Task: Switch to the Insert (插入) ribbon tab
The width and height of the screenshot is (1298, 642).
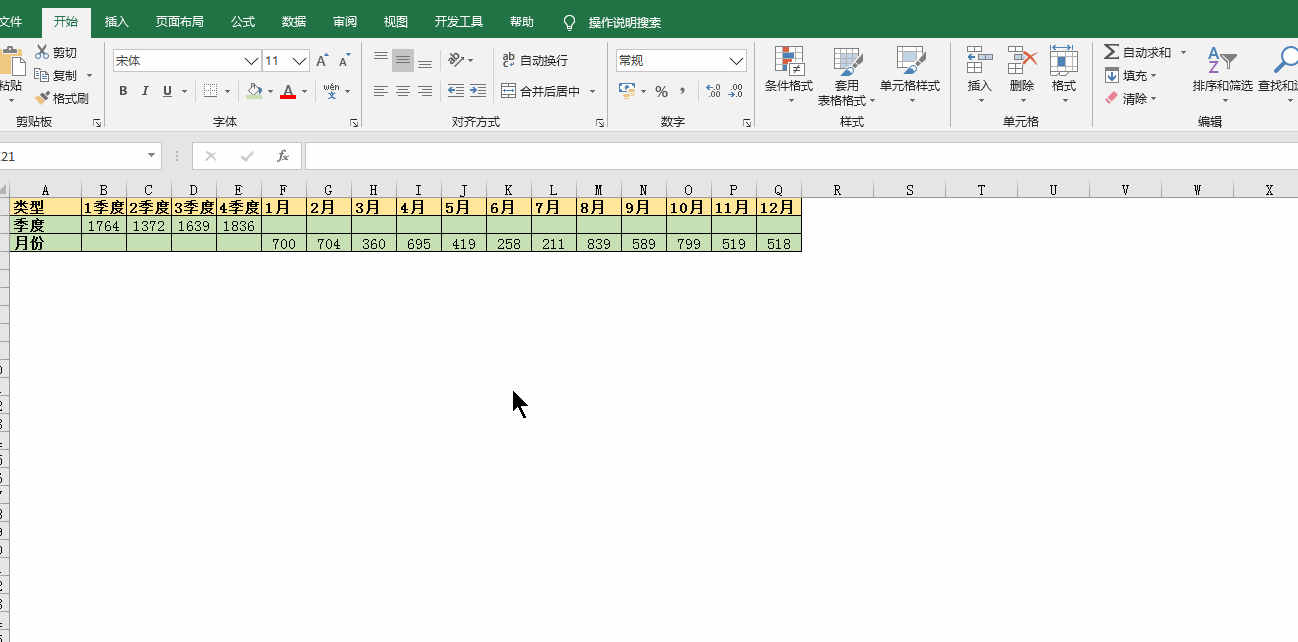Action: click(117, 22)
